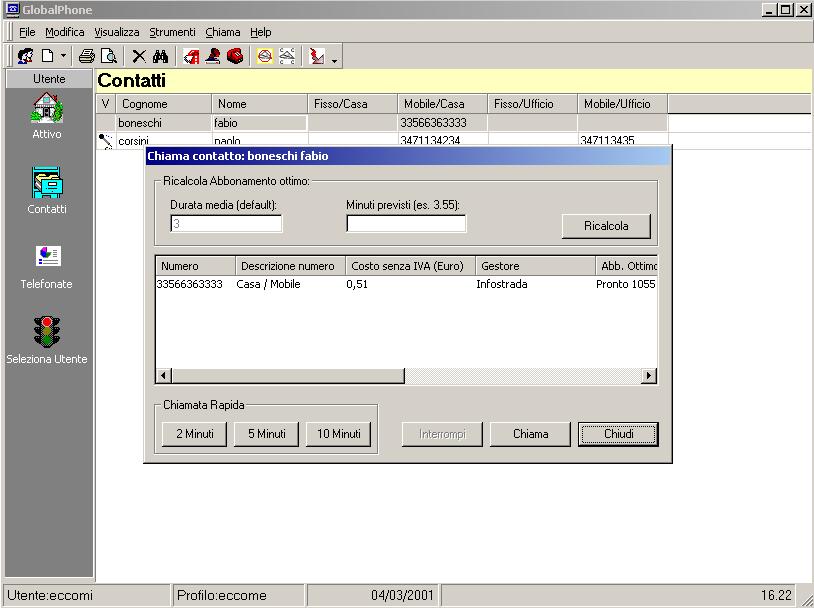This screenshot has width=814, height=608.
Task: Open print preview from the toolbar
Action: pyautogui.click(x=107, y=56)
